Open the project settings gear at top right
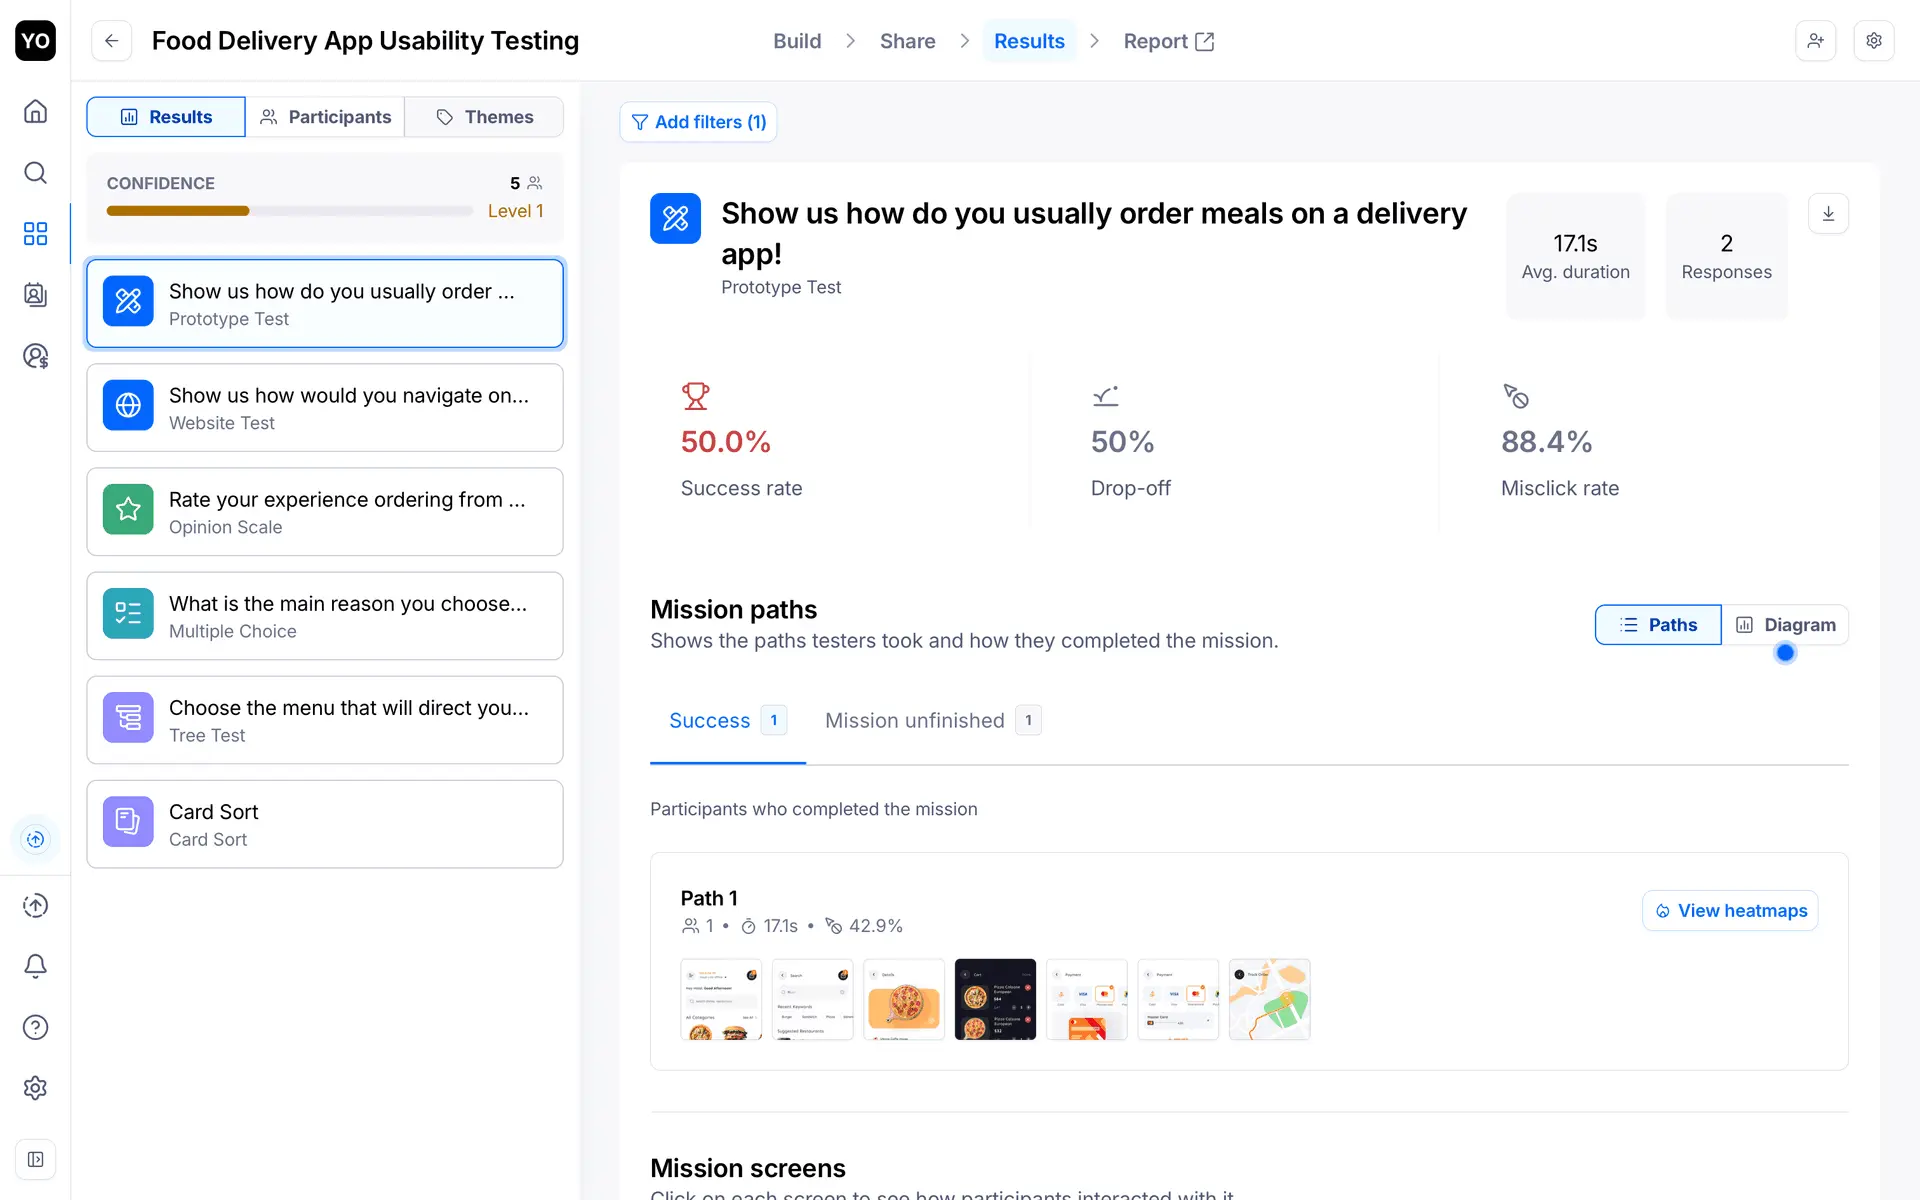 (x=1874, y=41)
